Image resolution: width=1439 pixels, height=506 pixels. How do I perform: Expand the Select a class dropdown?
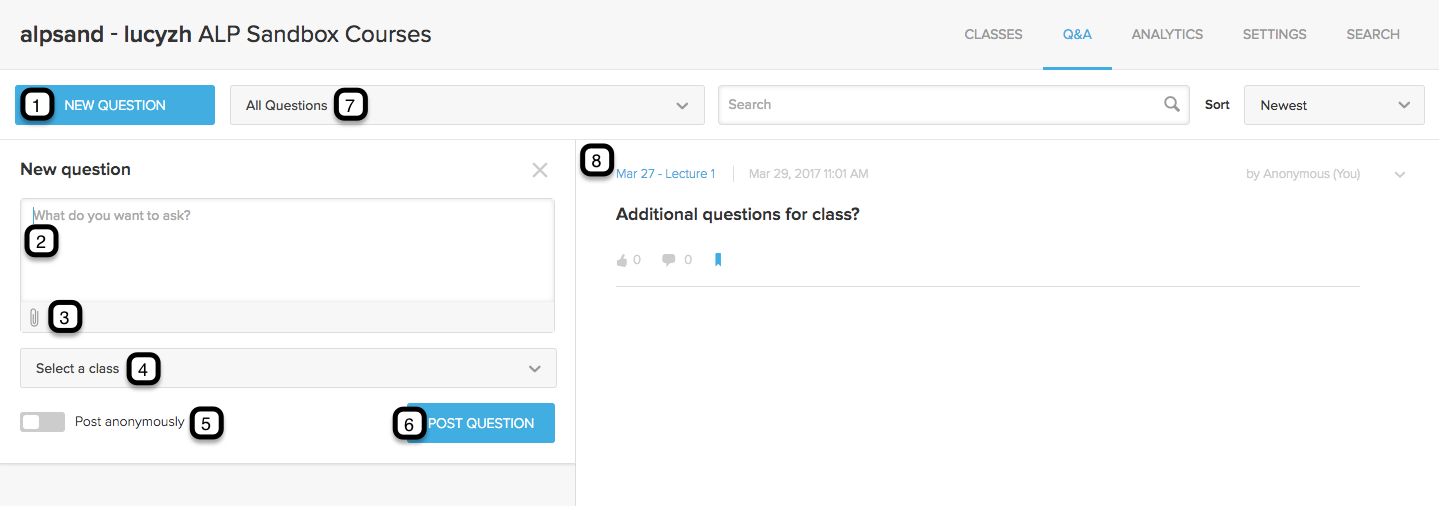coord(288,368)
